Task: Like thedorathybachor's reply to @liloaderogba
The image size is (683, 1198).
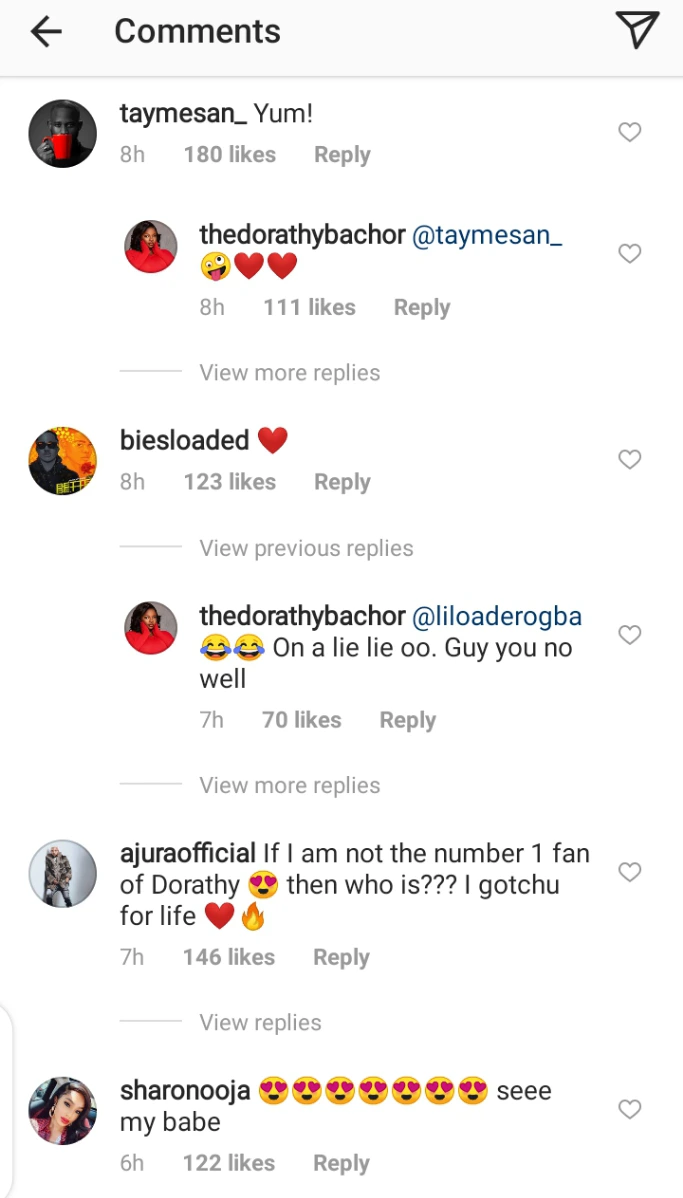Action: (629, 635)
